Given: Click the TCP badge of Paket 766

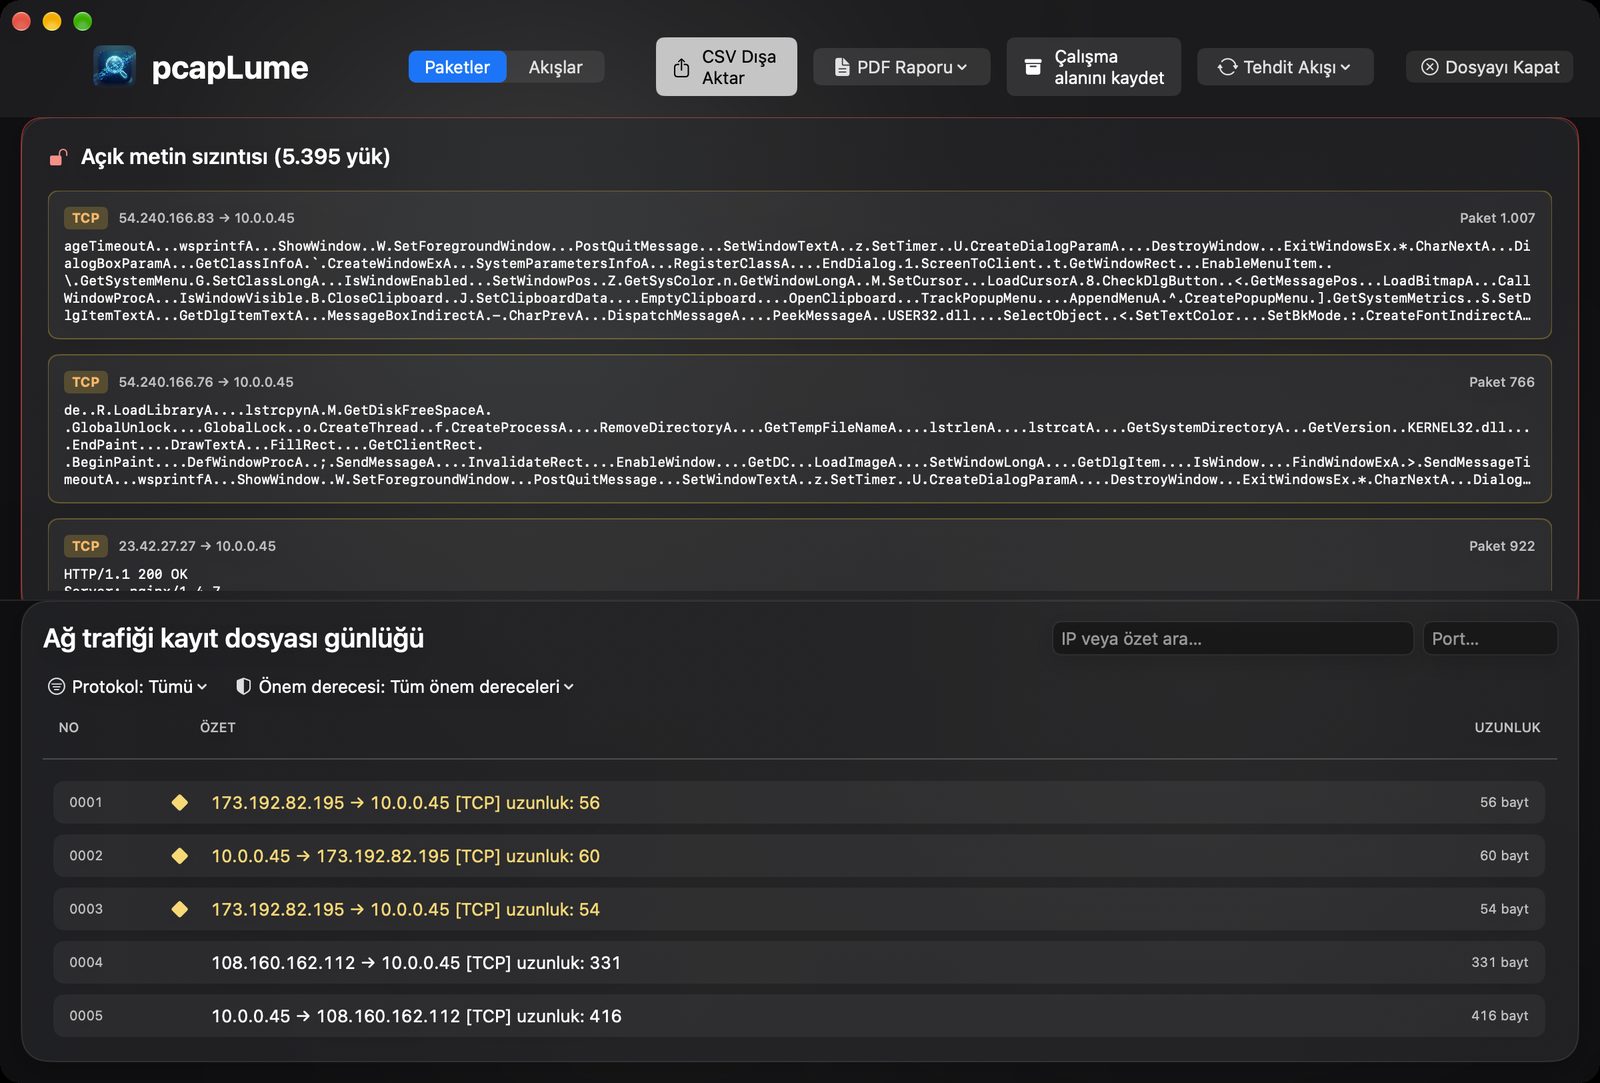Looking at the screenshot, I should tap(86, 382).
